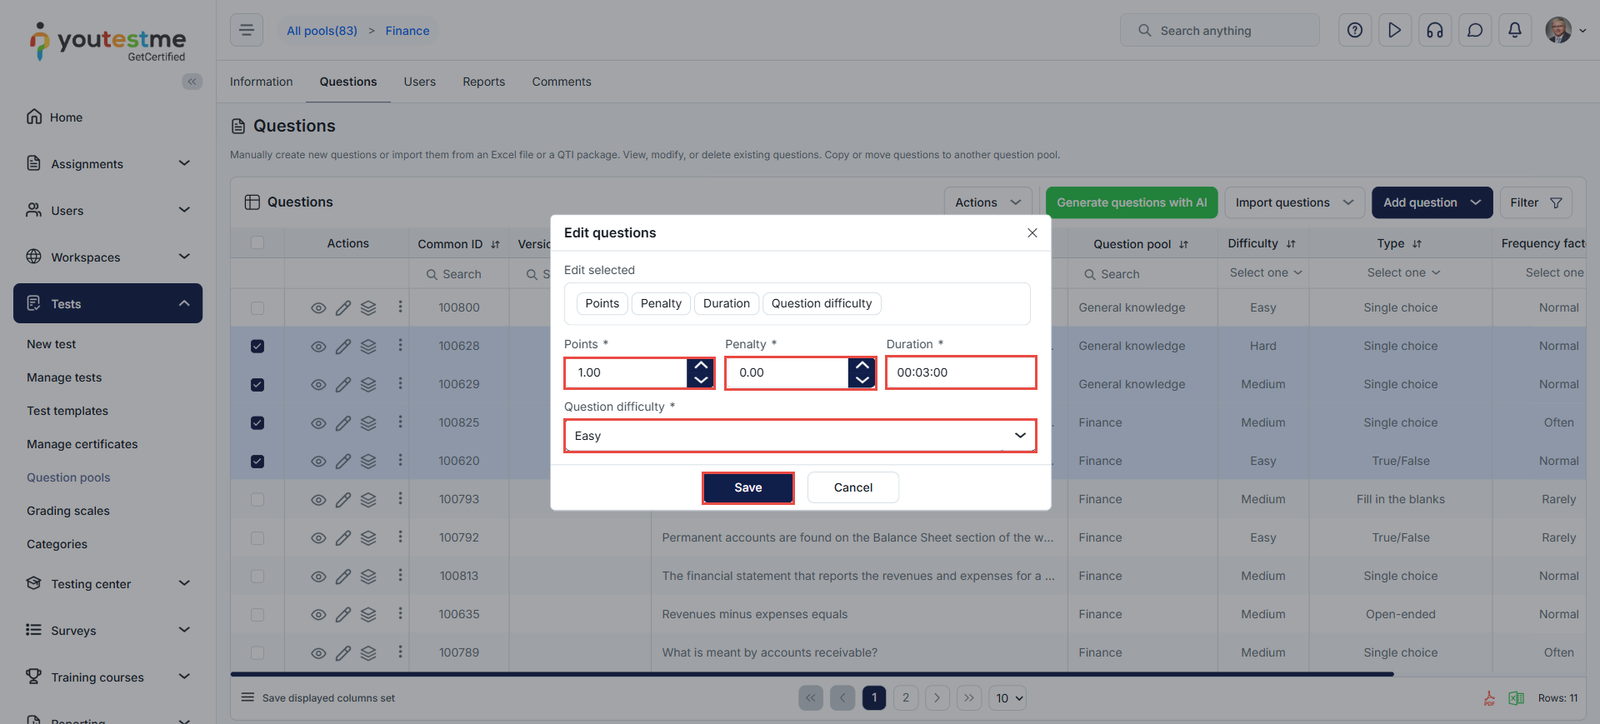The image size is (1600, 724).
Task: Click the play video tutorial icon
Action: tap(1394, 30)
